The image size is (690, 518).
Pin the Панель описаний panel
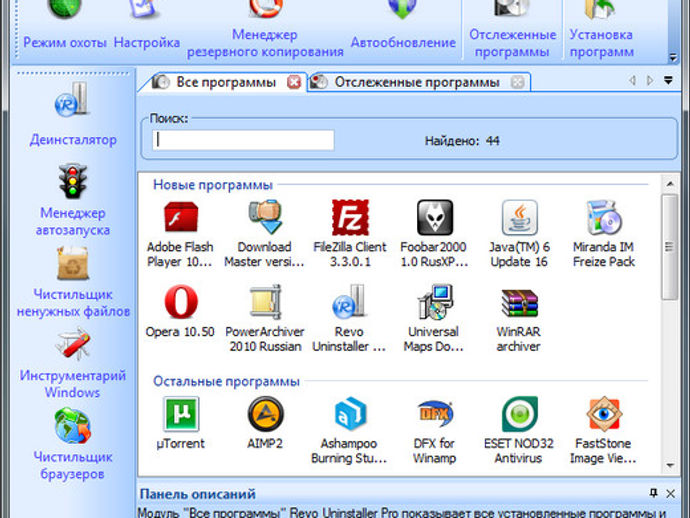tap(653, 493)
